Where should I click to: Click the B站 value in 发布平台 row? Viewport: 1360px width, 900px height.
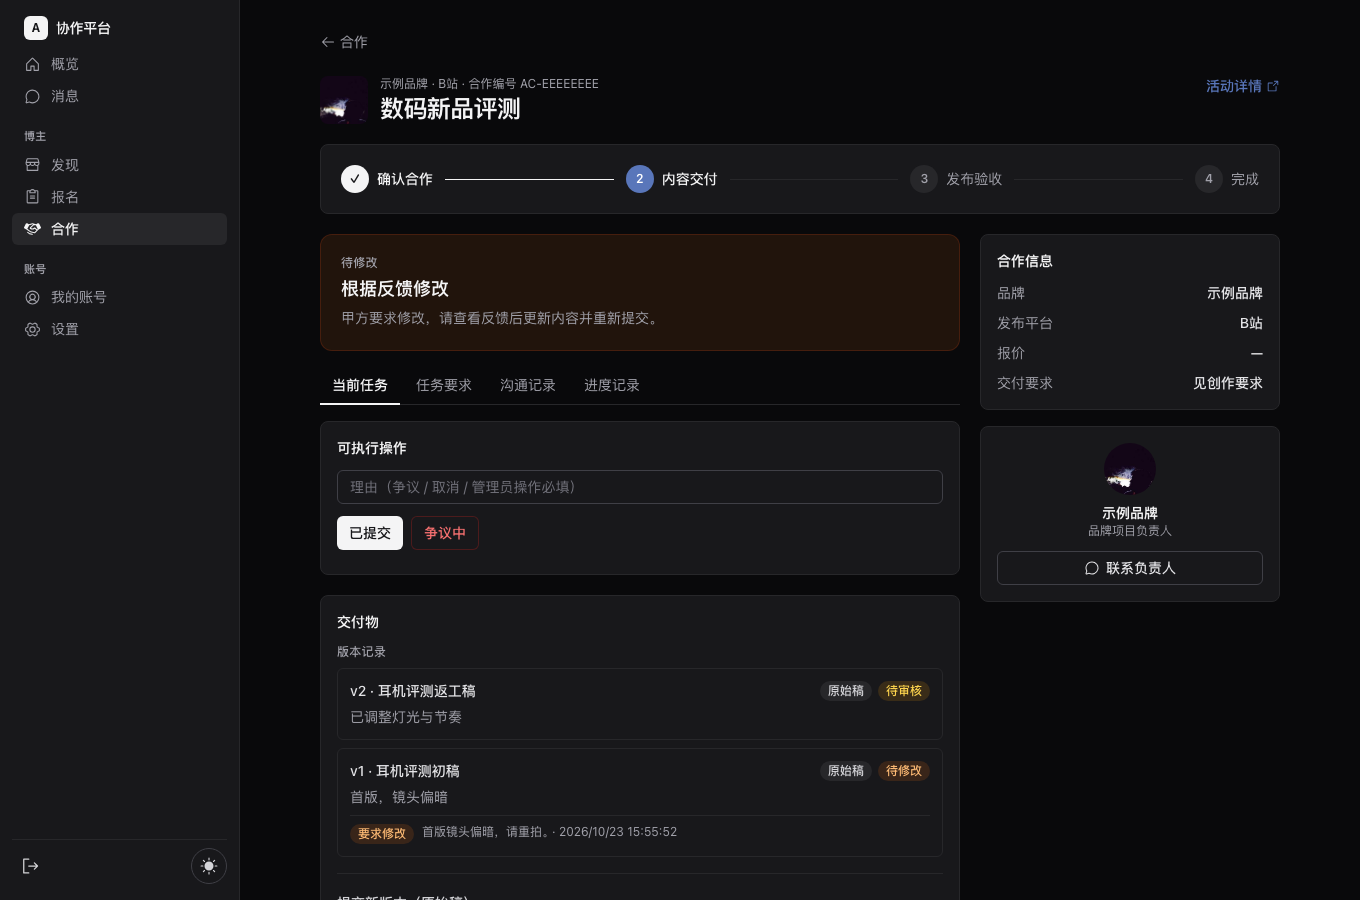tap(1251, 323)
